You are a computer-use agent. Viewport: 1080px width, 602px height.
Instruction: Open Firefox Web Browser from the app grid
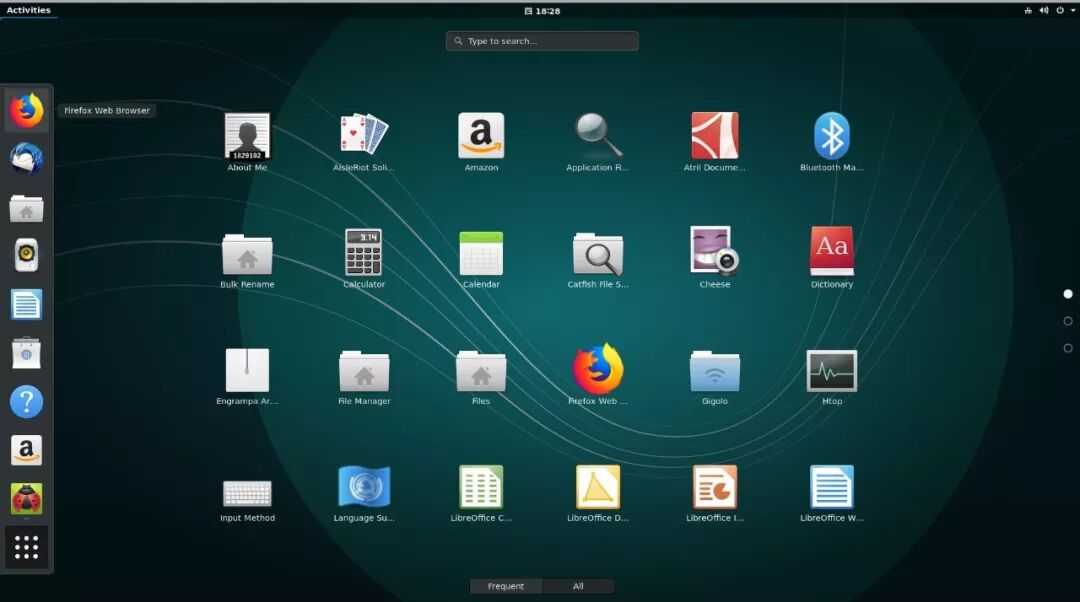(597, 372)
